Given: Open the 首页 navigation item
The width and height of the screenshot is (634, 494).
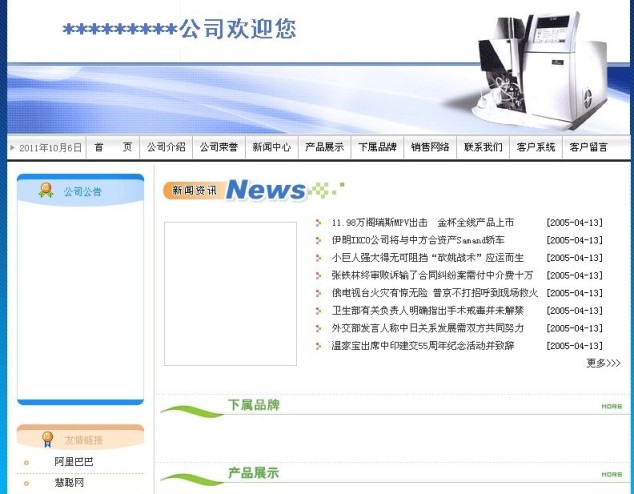Looking at the screenshot, I should (x=112, y=147).
